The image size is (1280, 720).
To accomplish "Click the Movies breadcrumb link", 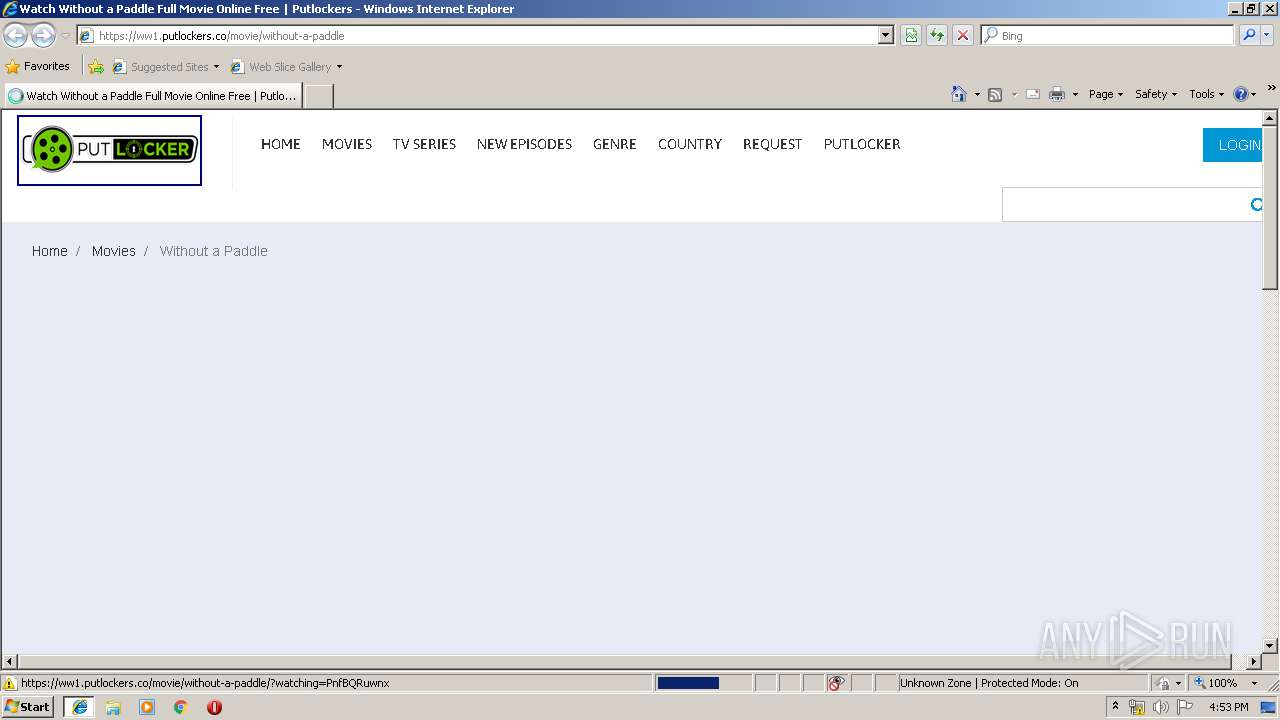I will coord(114,251).
